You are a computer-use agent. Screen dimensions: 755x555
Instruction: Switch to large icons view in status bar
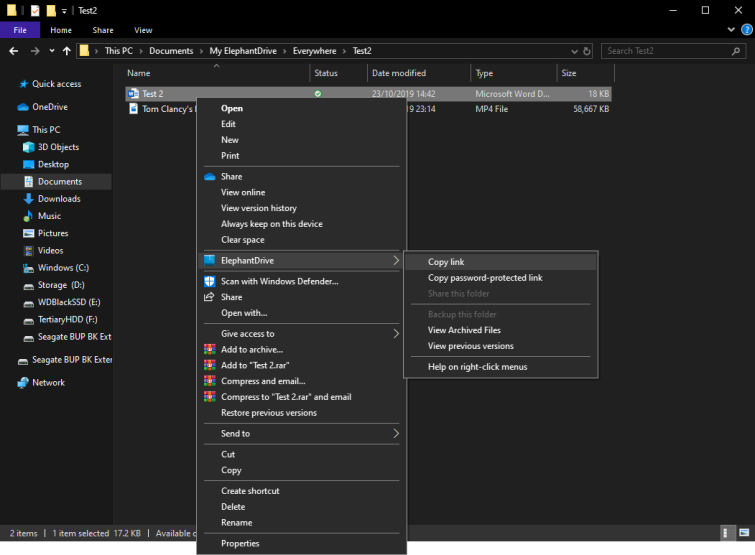coord(744,533)
